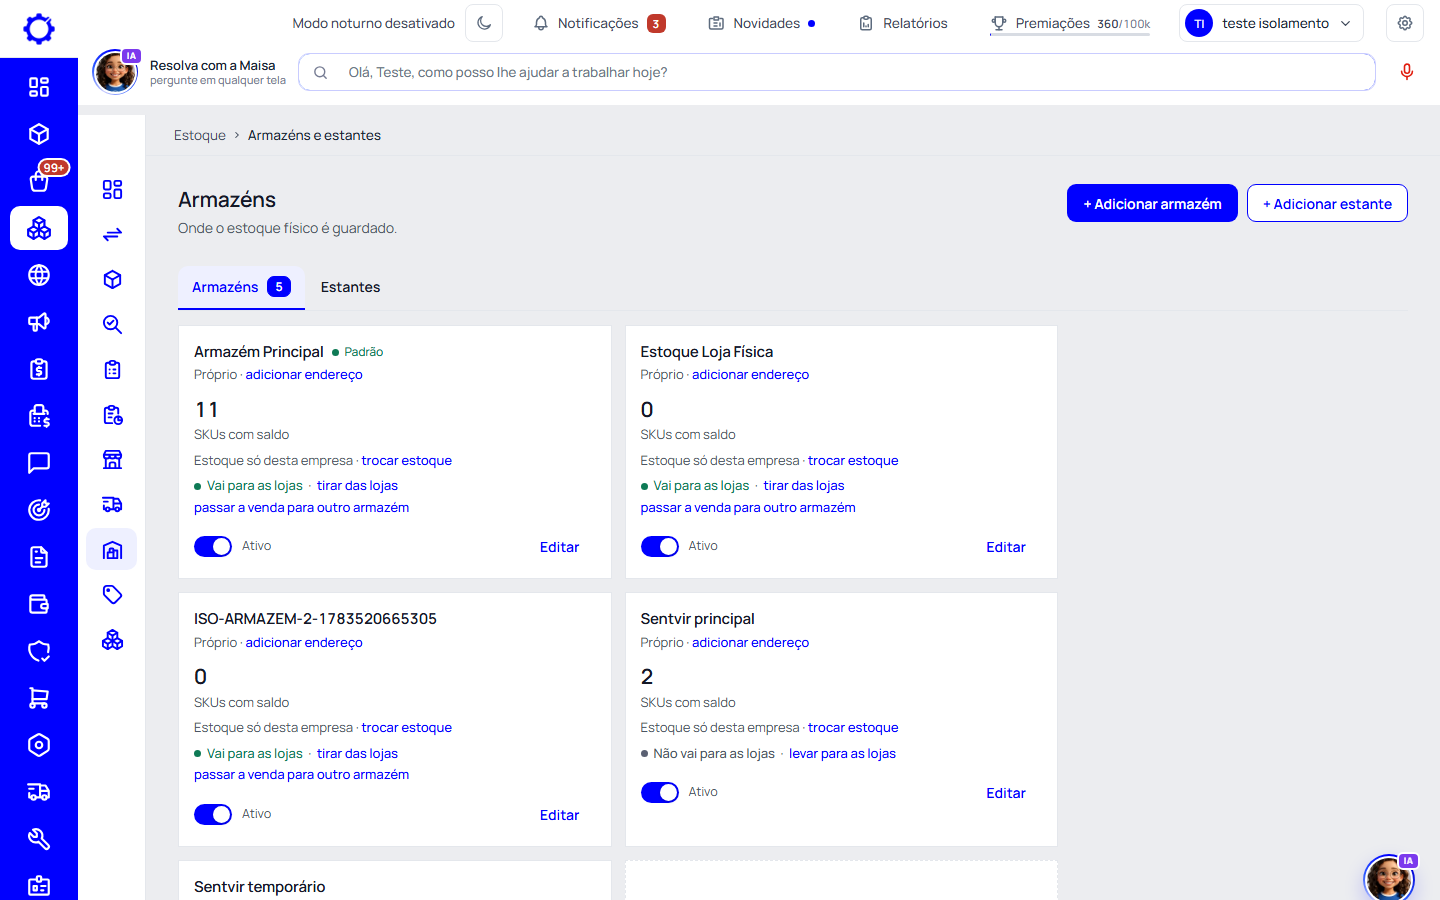Click tirar das lojas on ISO-ARMAZEM-2-1783520665305 card
Image resolution: width=1440 pixels, height=900 pixels.
coord(357,754)
